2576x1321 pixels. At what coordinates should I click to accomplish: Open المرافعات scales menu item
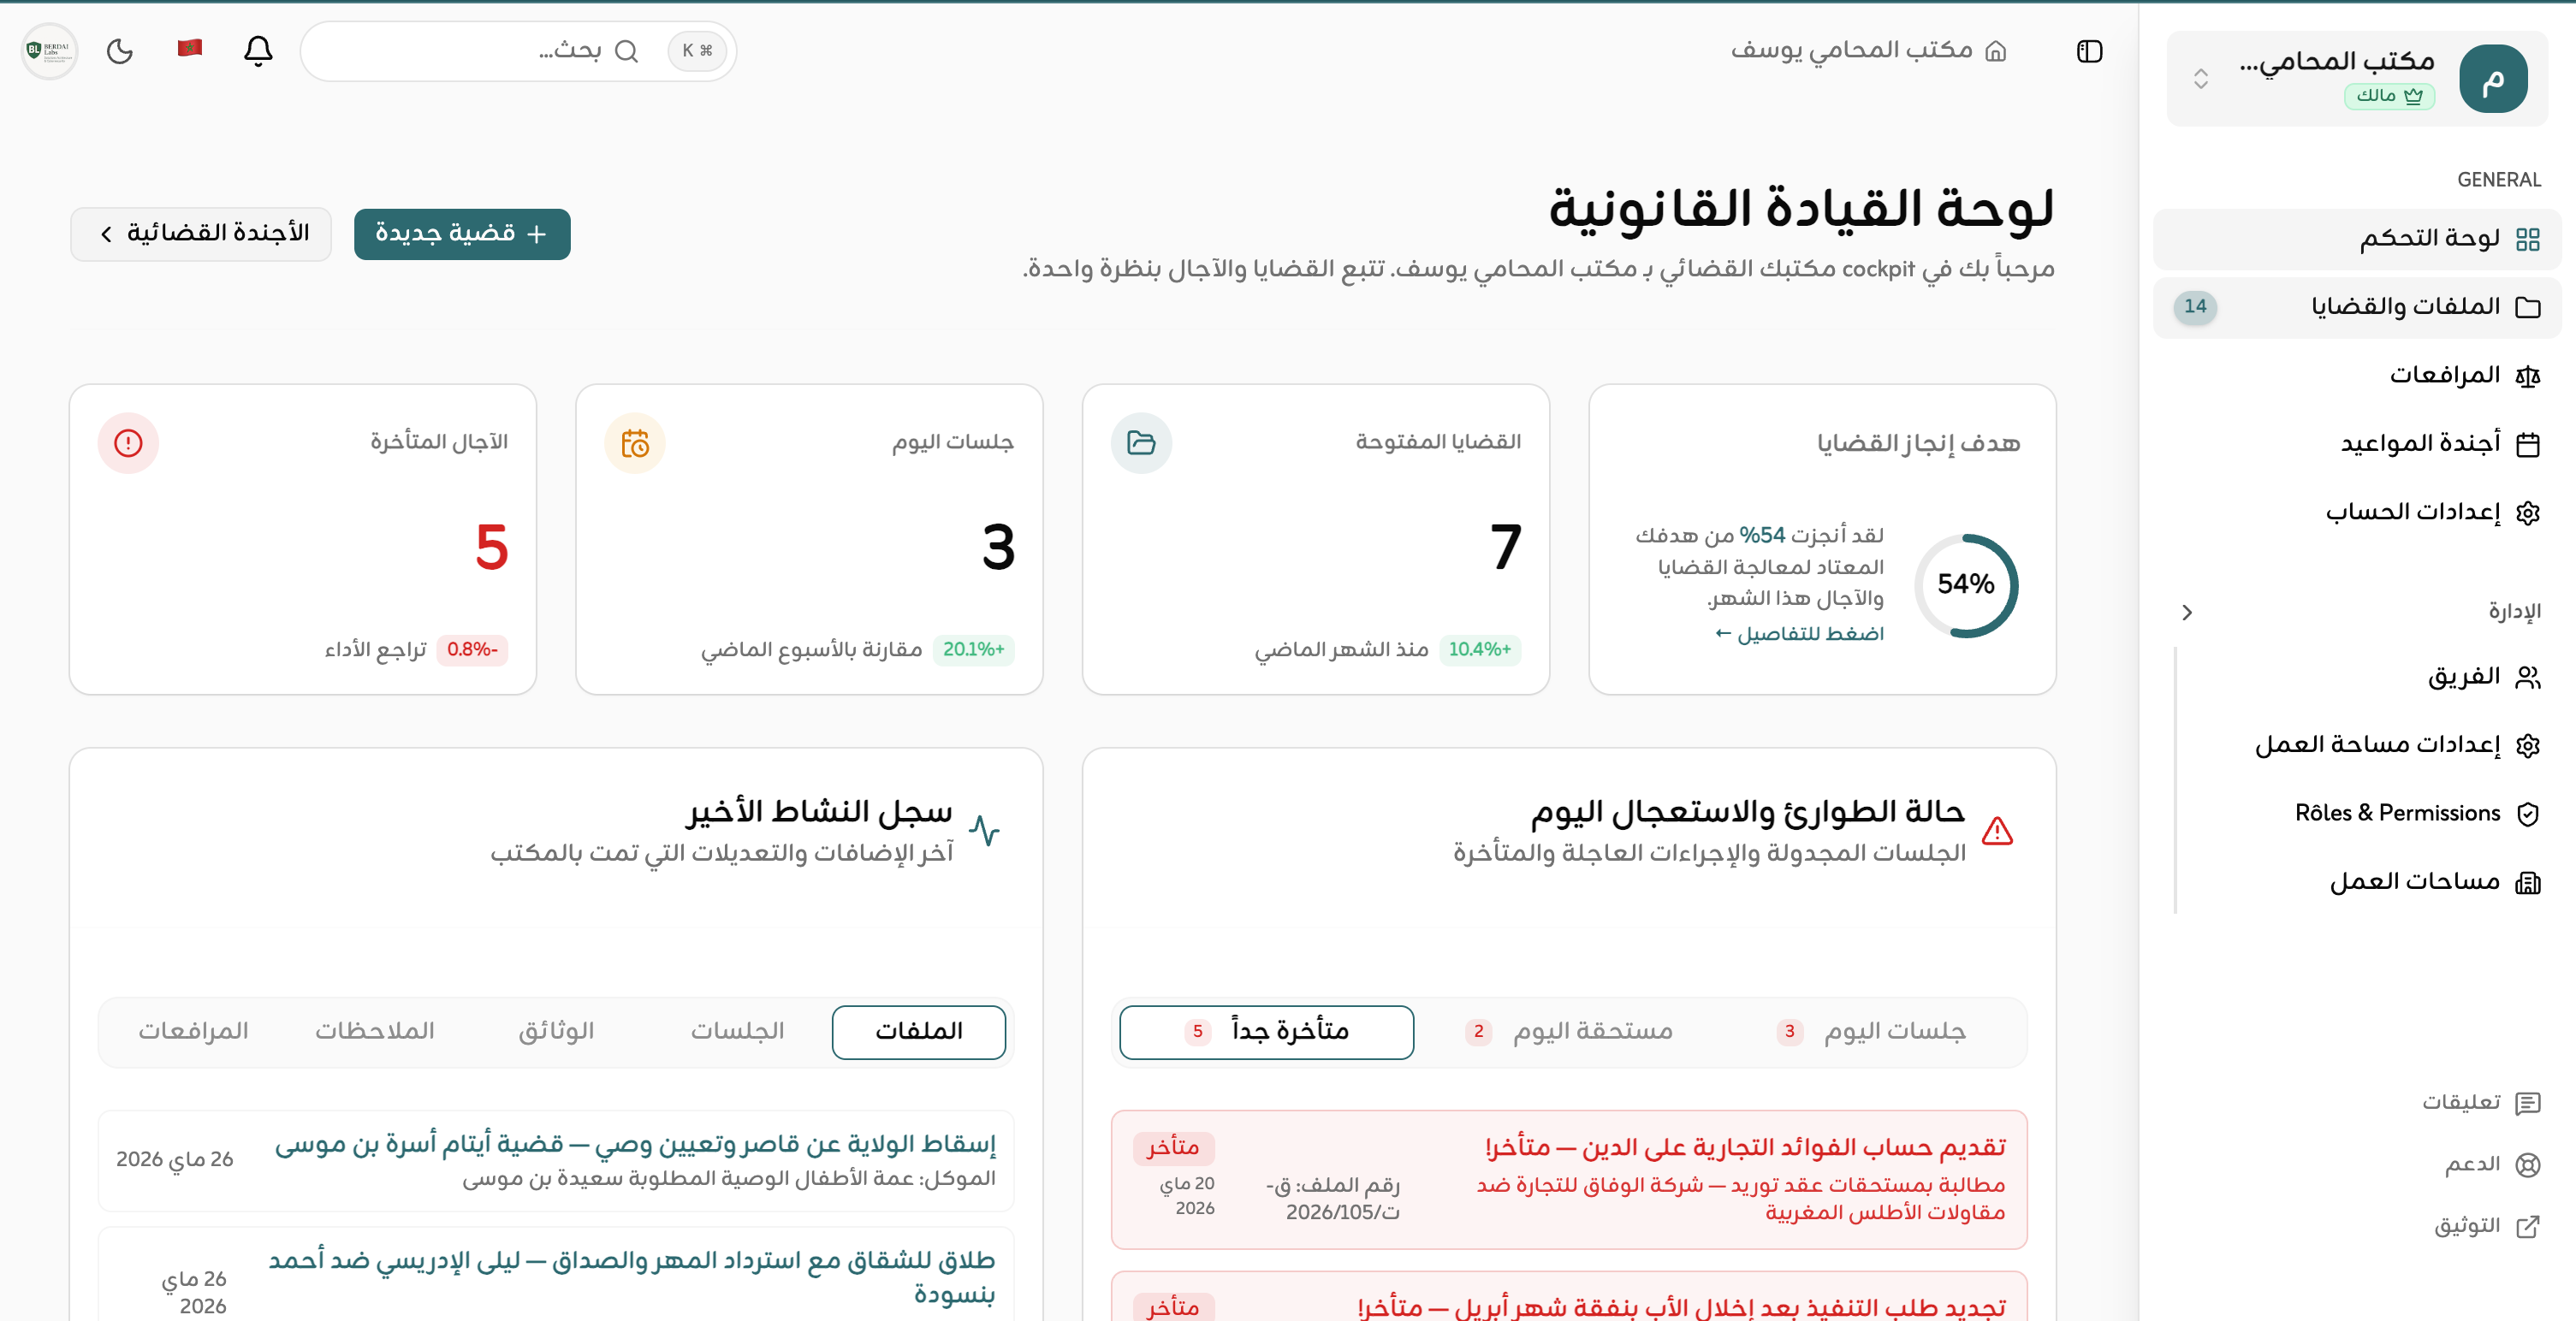pyautogui.click(x=2357, y=375)
